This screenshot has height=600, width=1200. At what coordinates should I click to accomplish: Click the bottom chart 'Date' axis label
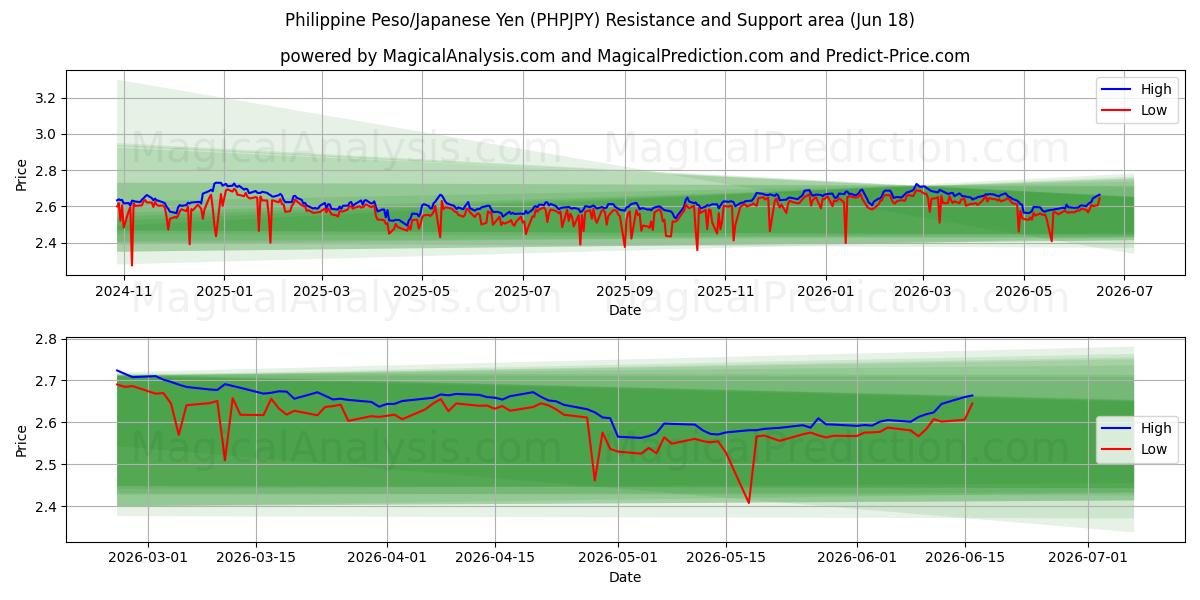click(x=625, y=577)
